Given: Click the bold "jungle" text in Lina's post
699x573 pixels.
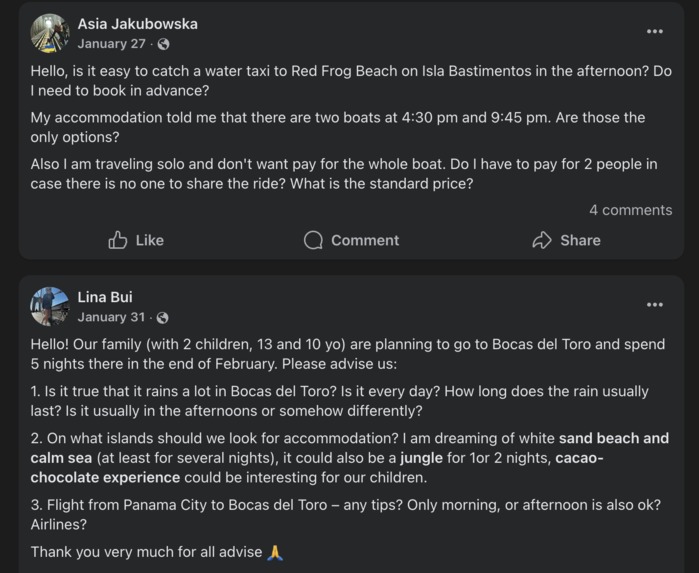Looking at the screenshot, I should pos(421,458).
